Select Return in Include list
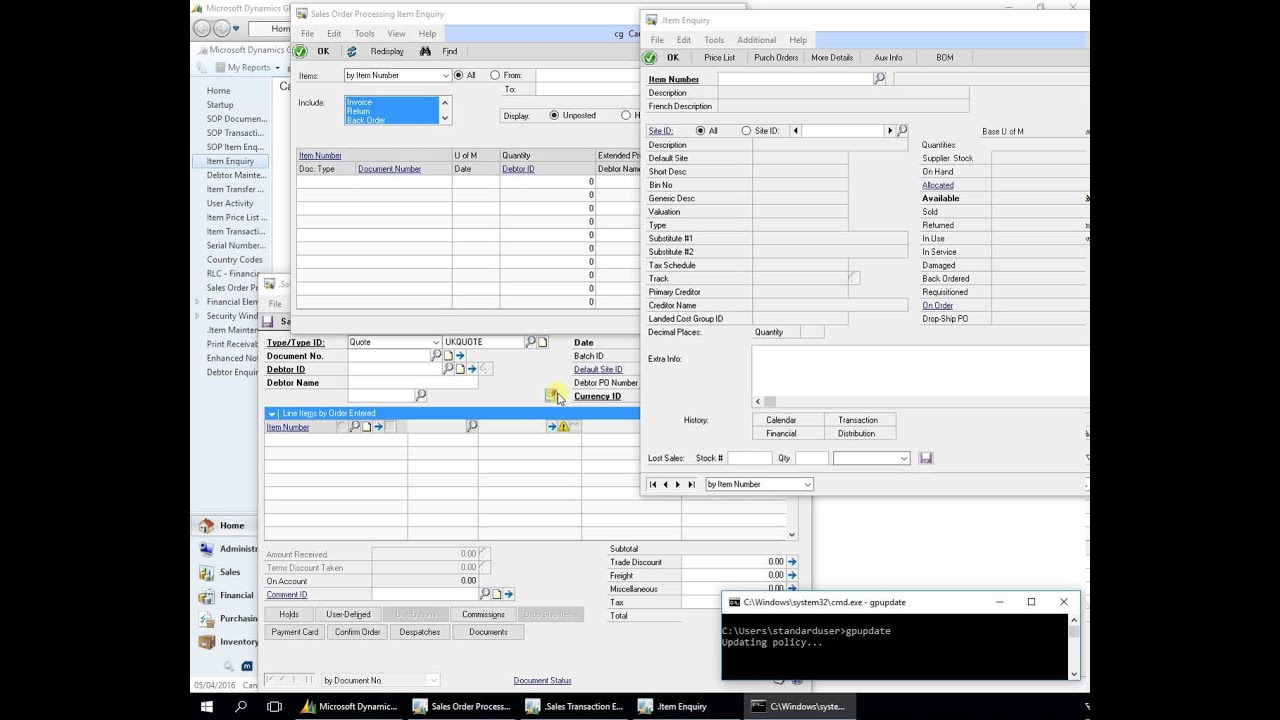Viewport: 1280px width, 720px height. 392,111
